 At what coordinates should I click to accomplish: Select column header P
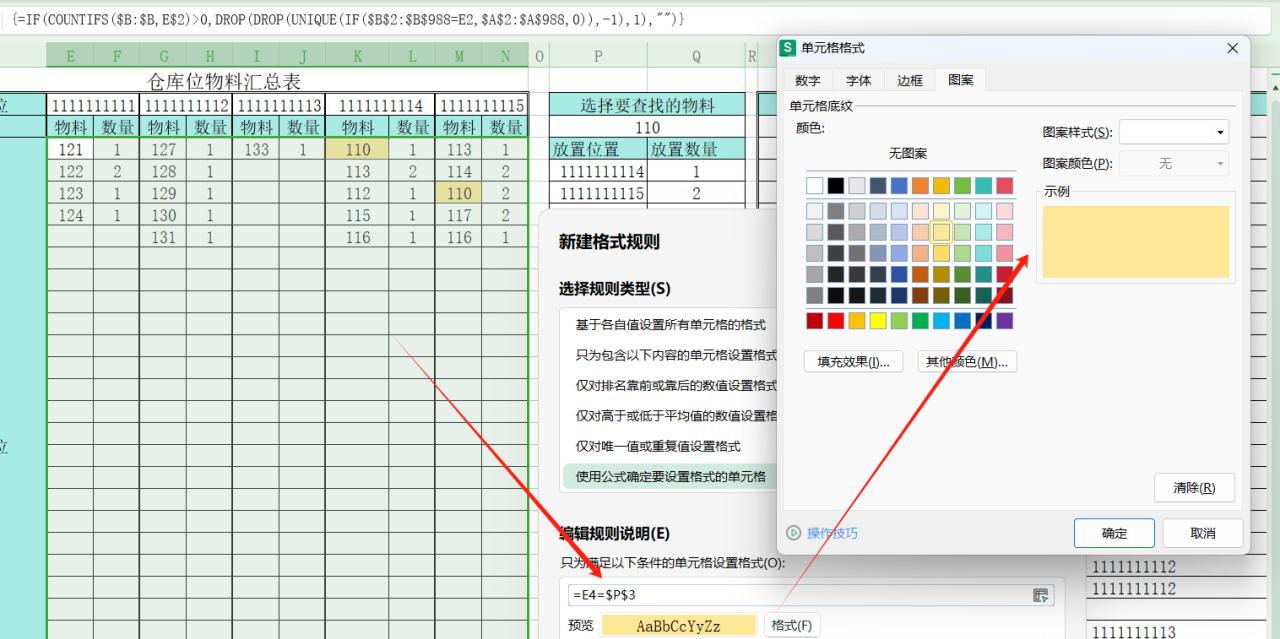[x=599, y=57]
